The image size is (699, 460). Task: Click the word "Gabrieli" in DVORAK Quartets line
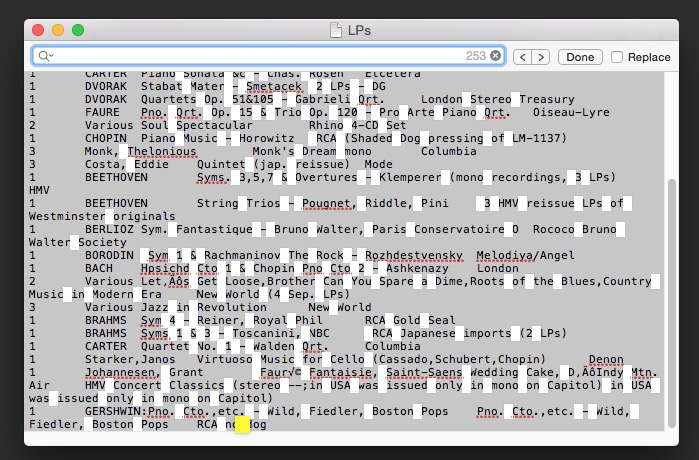click(323, 99)
